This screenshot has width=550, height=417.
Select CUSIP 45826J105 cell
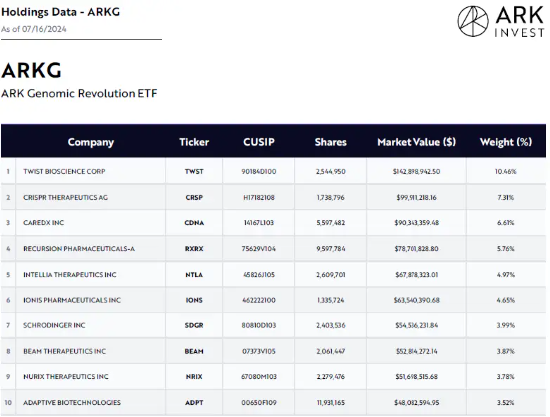point(259,275)
